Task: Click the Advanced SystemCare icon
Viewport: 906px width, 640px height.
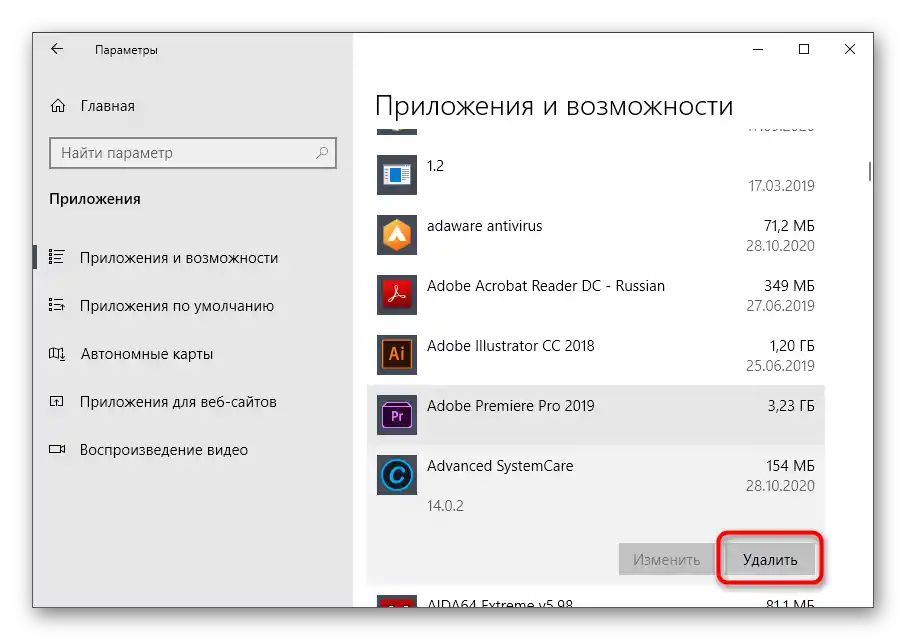Action: tap(397, 475)
